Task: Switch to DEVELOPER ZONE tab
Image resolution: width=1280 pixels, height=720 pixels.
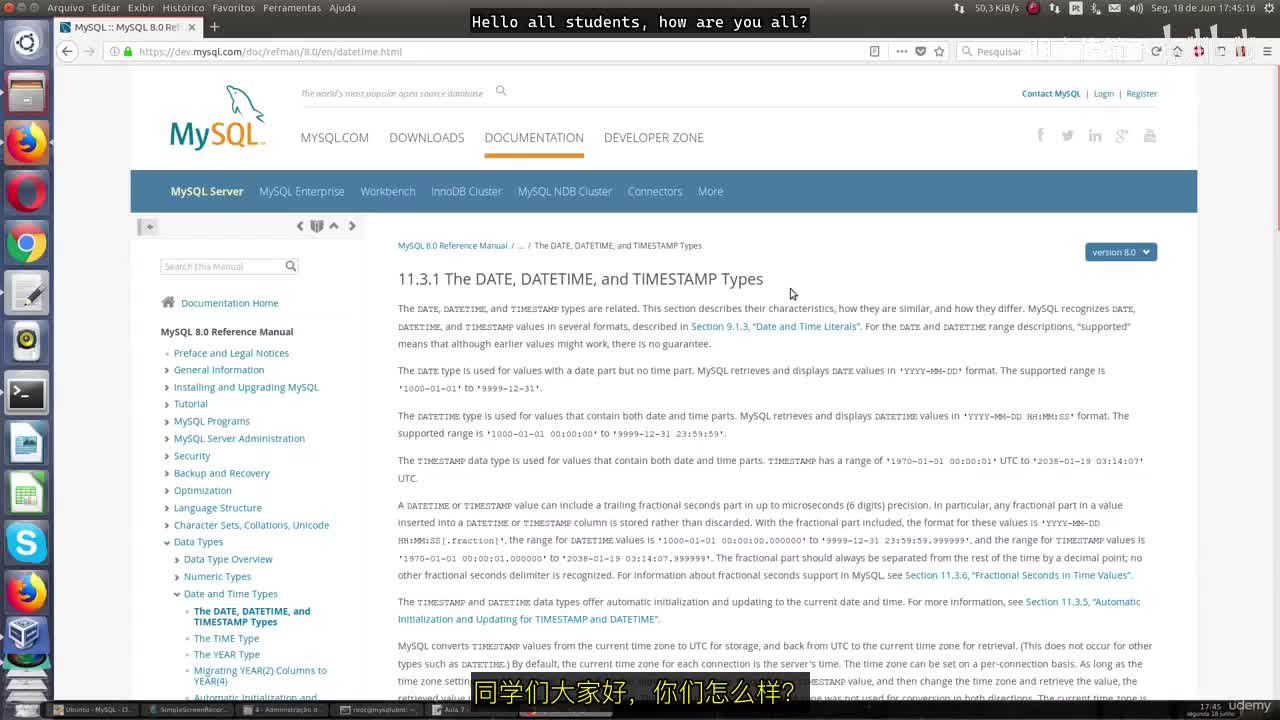Action: tap(654, 137)
